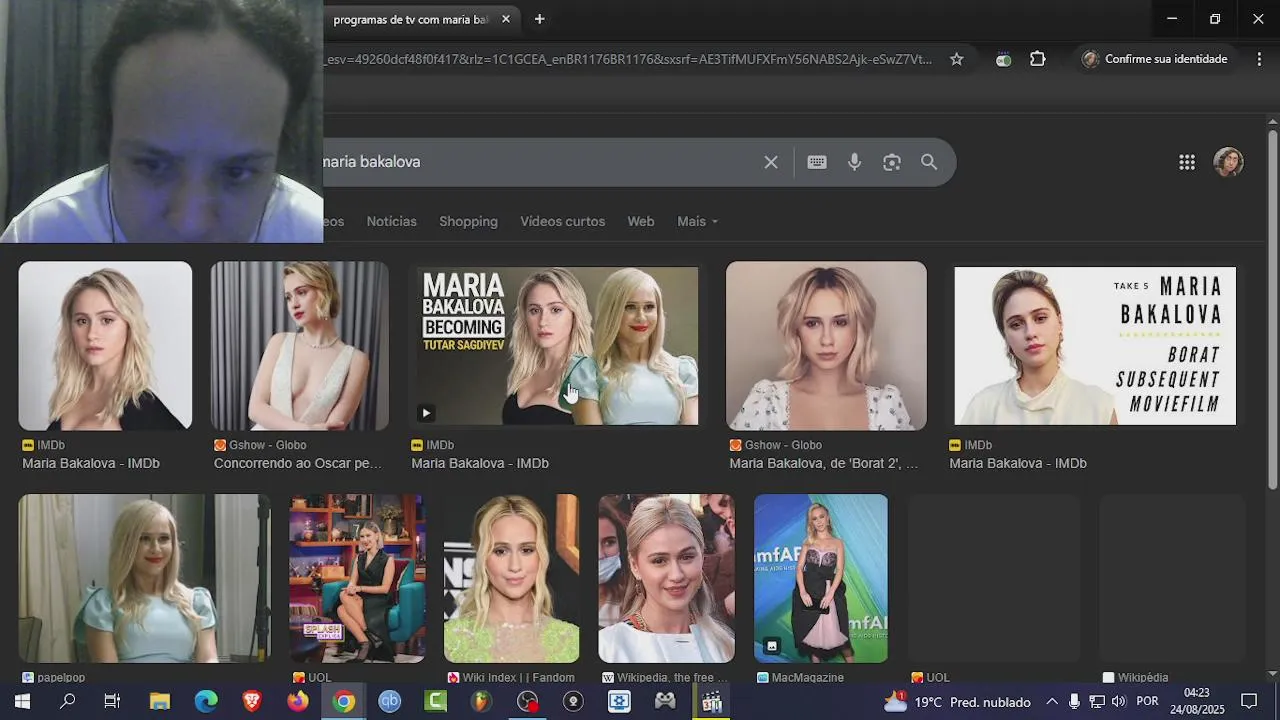Click the 'Maria Bakalova - IMDb' caption under Take 5 image
This screenshot has height=720, width=1280.
click(1017, 463)
